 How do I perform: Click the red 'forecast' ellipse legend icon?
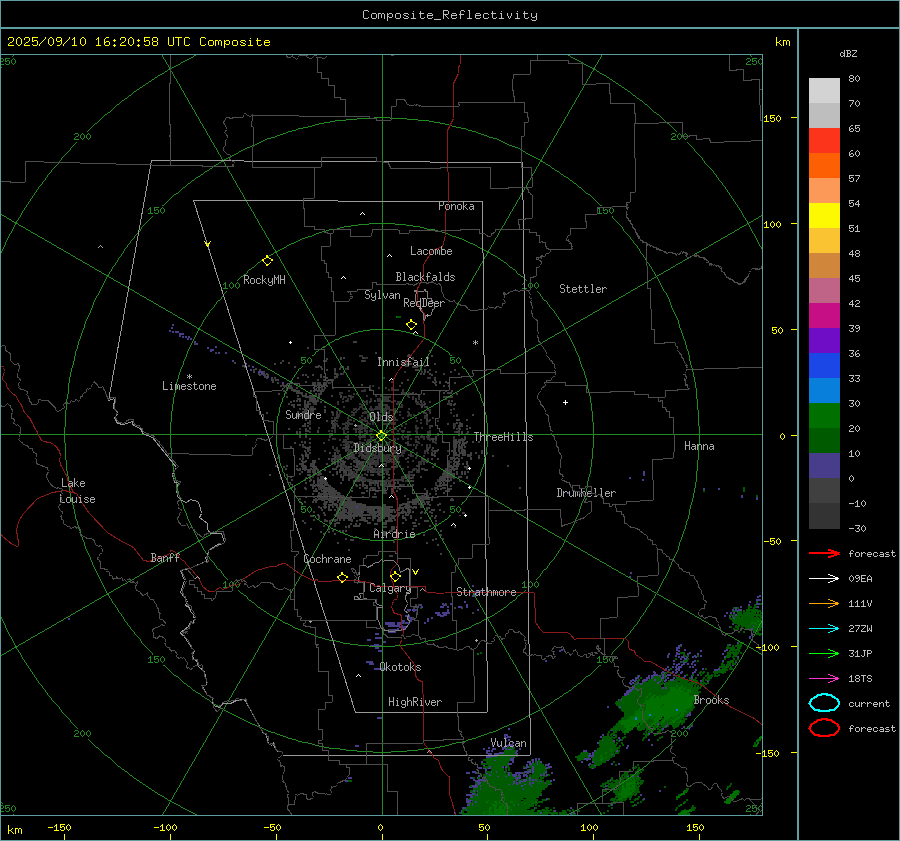tap(824, 728)
